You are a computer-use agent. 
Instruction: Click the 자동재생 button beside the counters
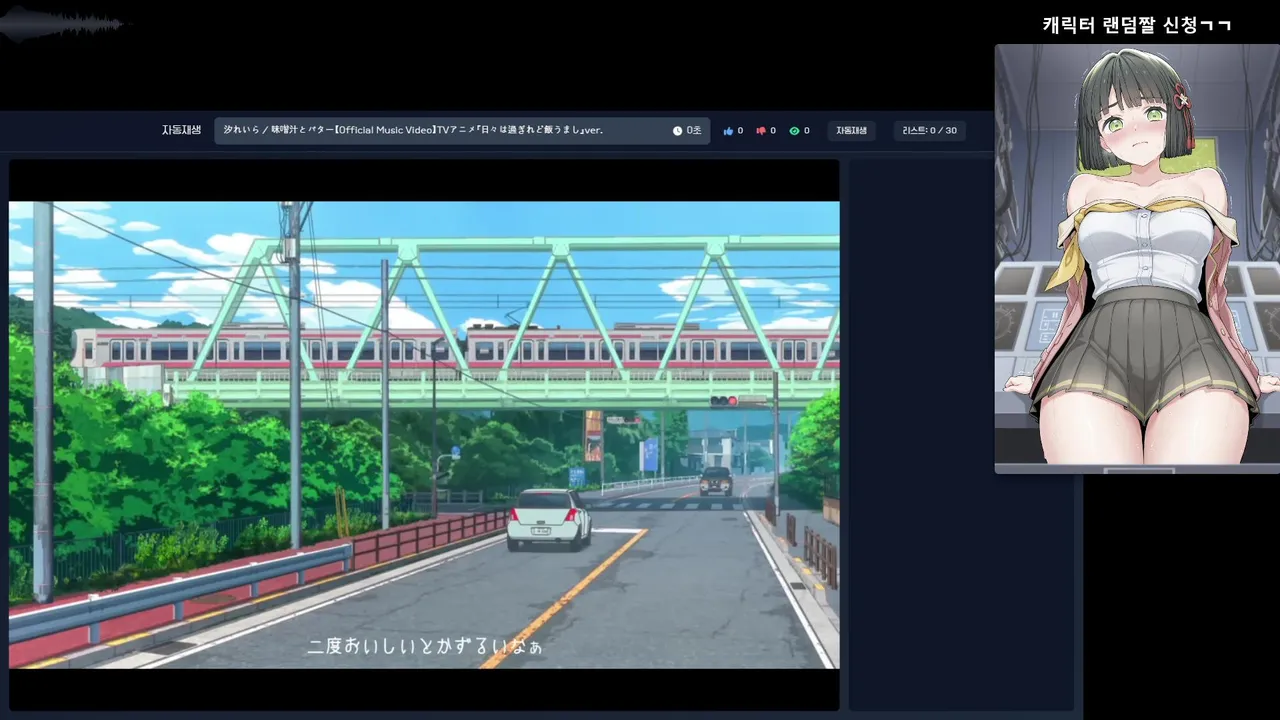[x=851, y=131]
